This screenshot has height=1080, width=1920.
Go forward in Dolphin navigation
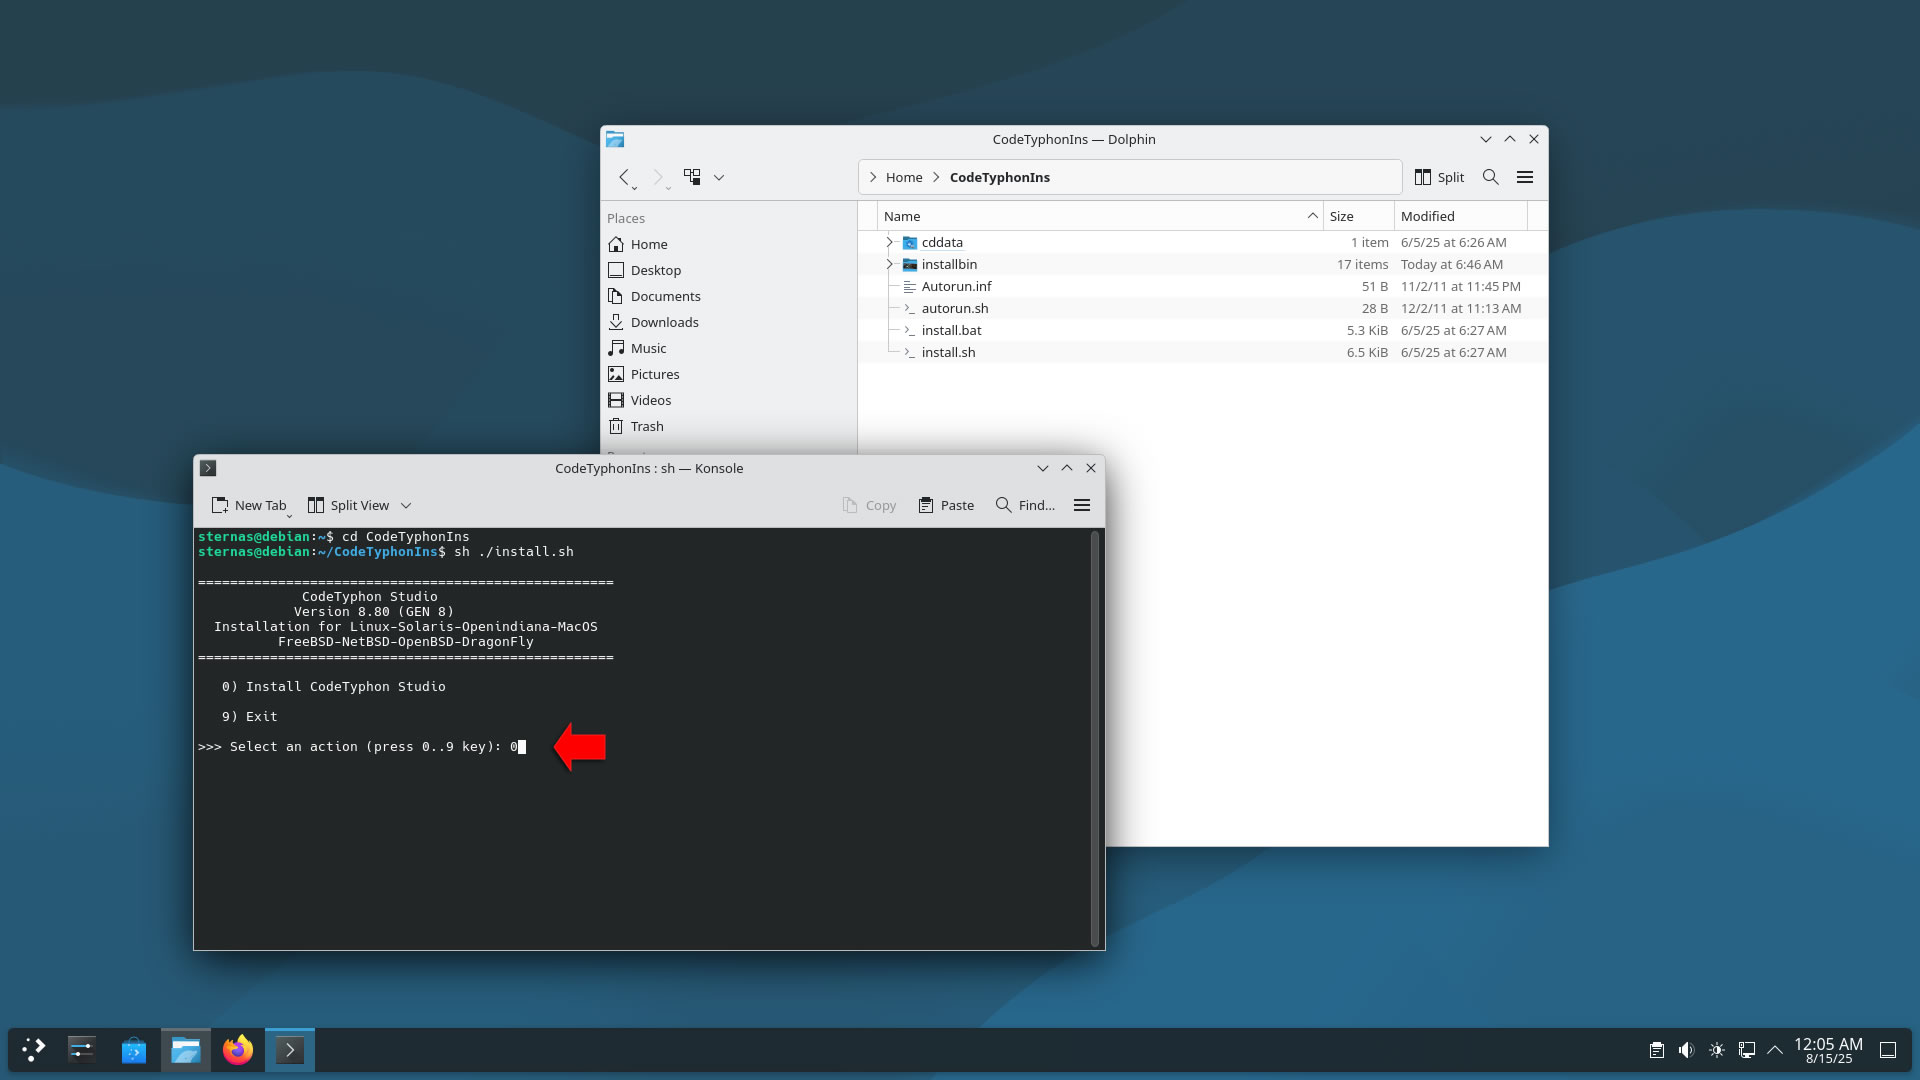[x=658, y=177]
